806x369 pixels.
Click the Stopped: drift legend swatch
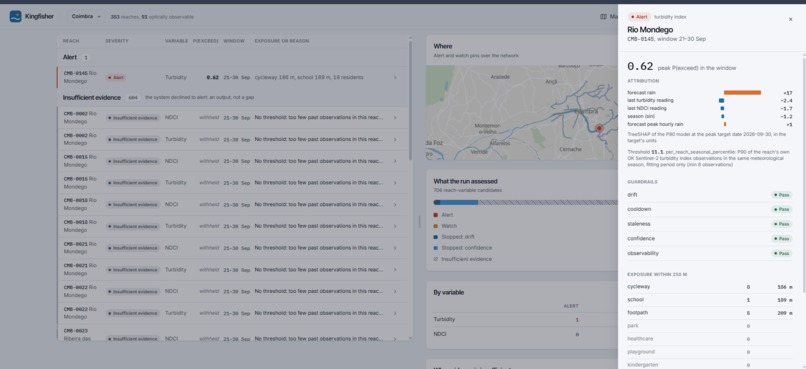pyautogui.click(x=436, y=237)
